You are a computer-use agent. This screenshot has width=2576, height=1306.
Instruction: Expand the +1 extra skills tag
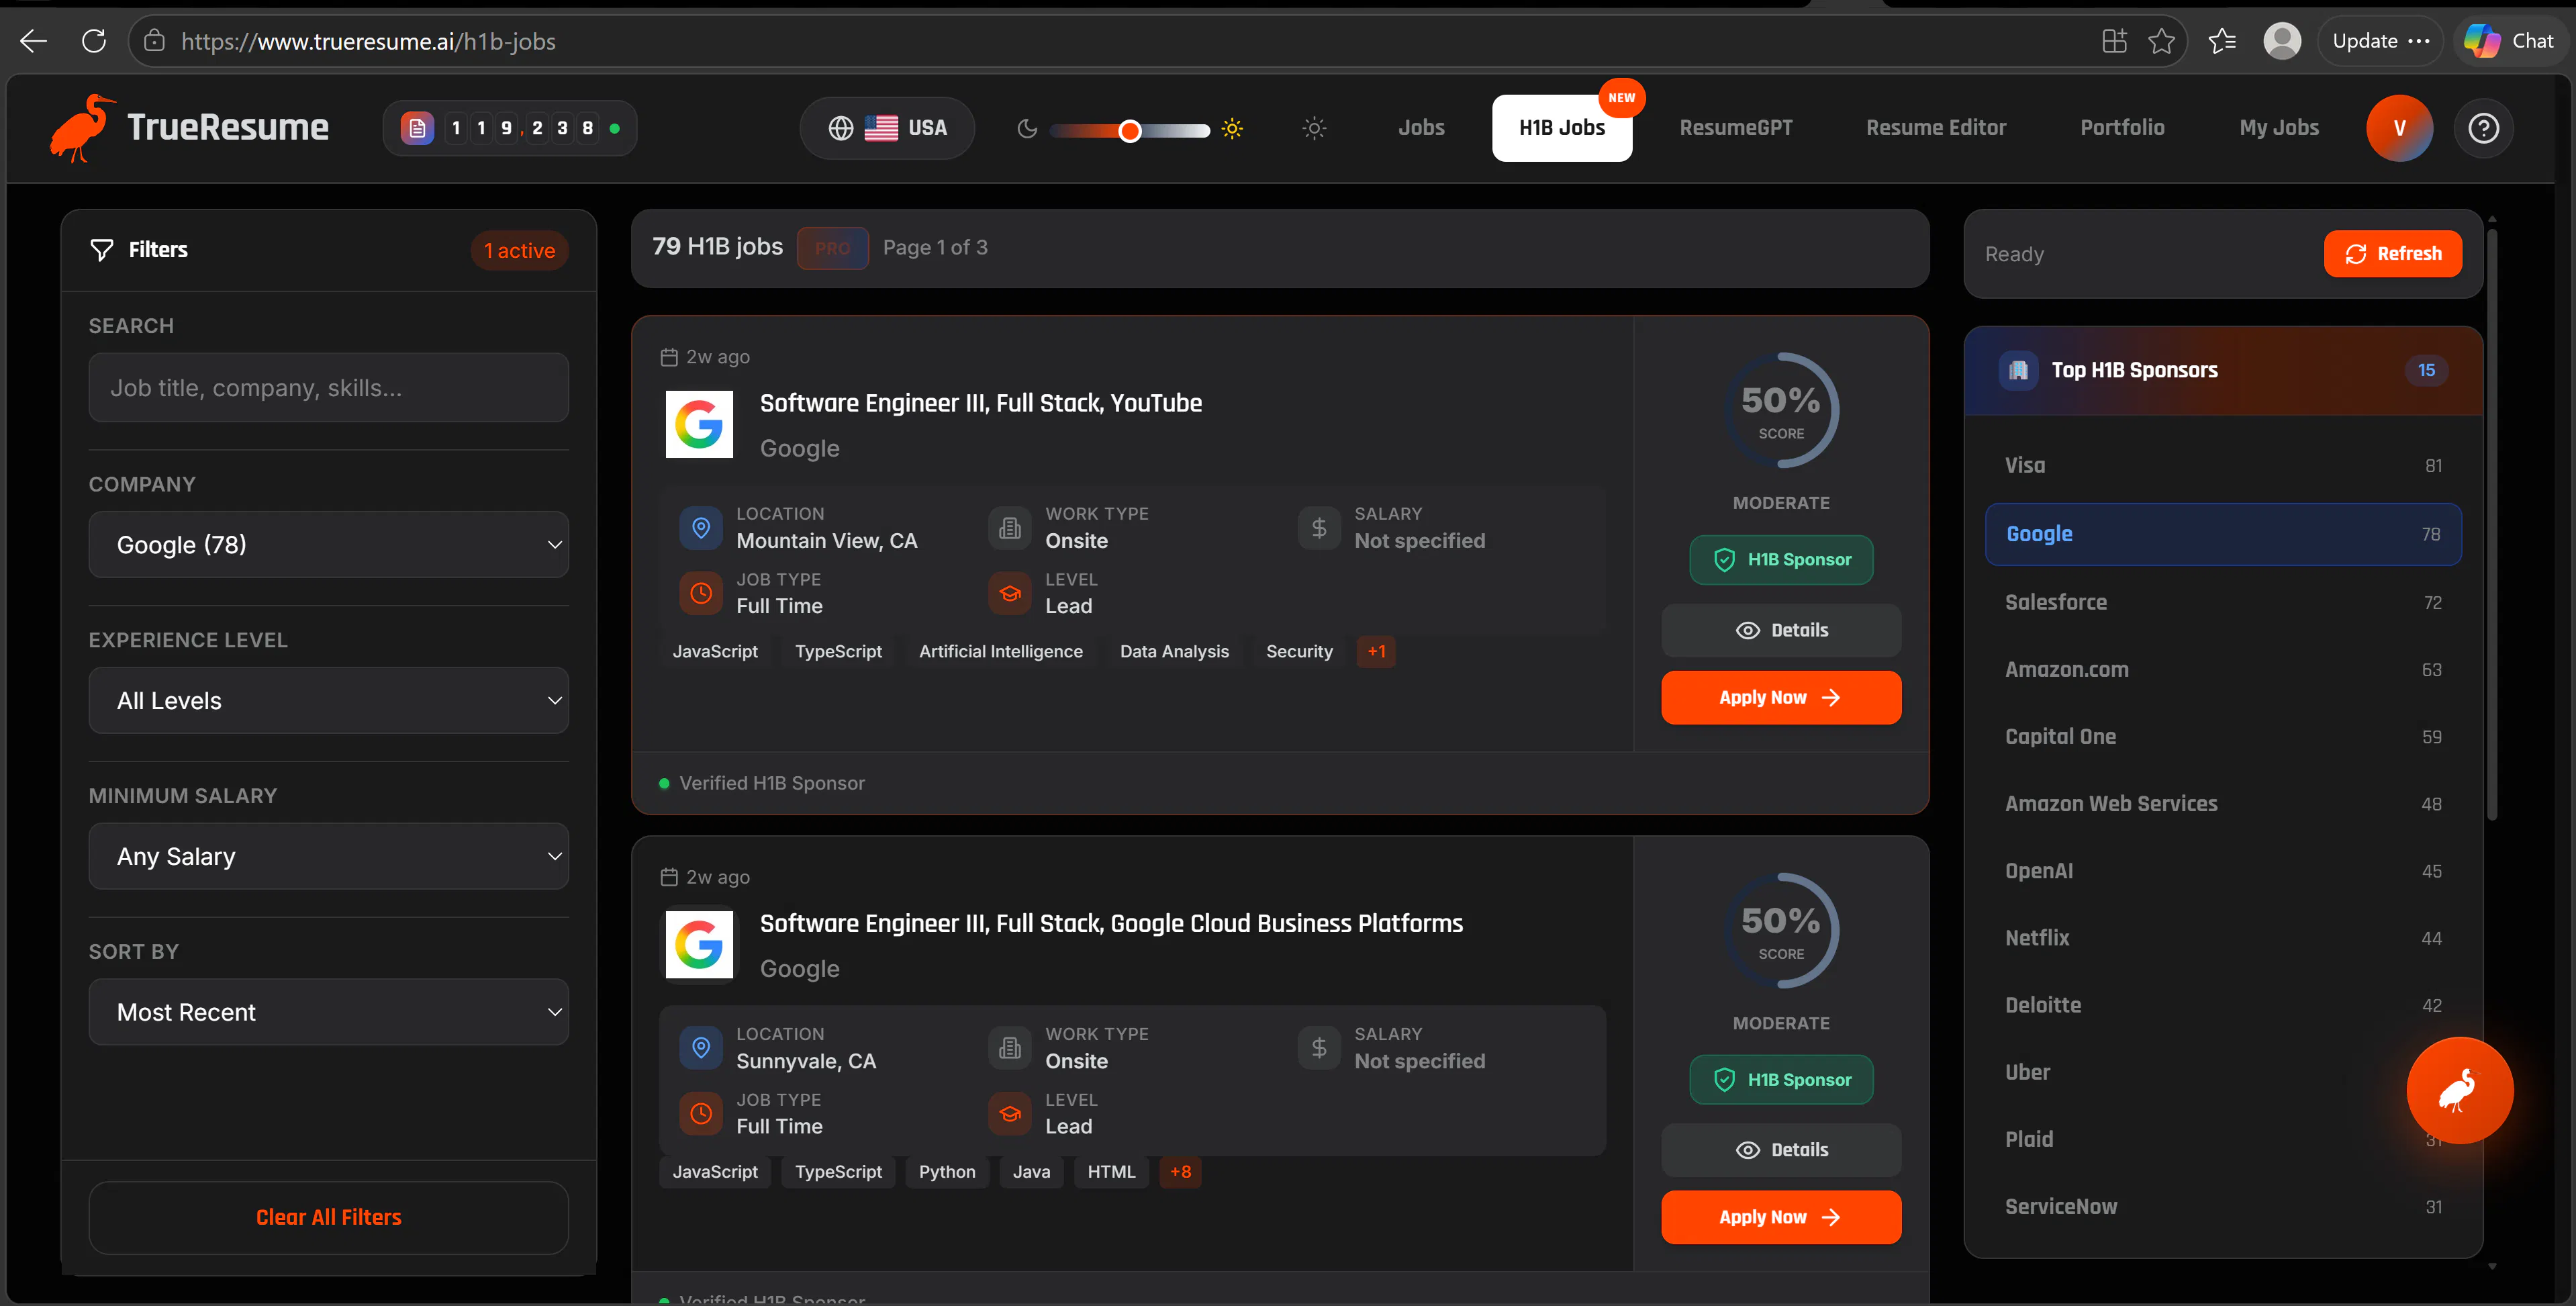click(1376, 652)
